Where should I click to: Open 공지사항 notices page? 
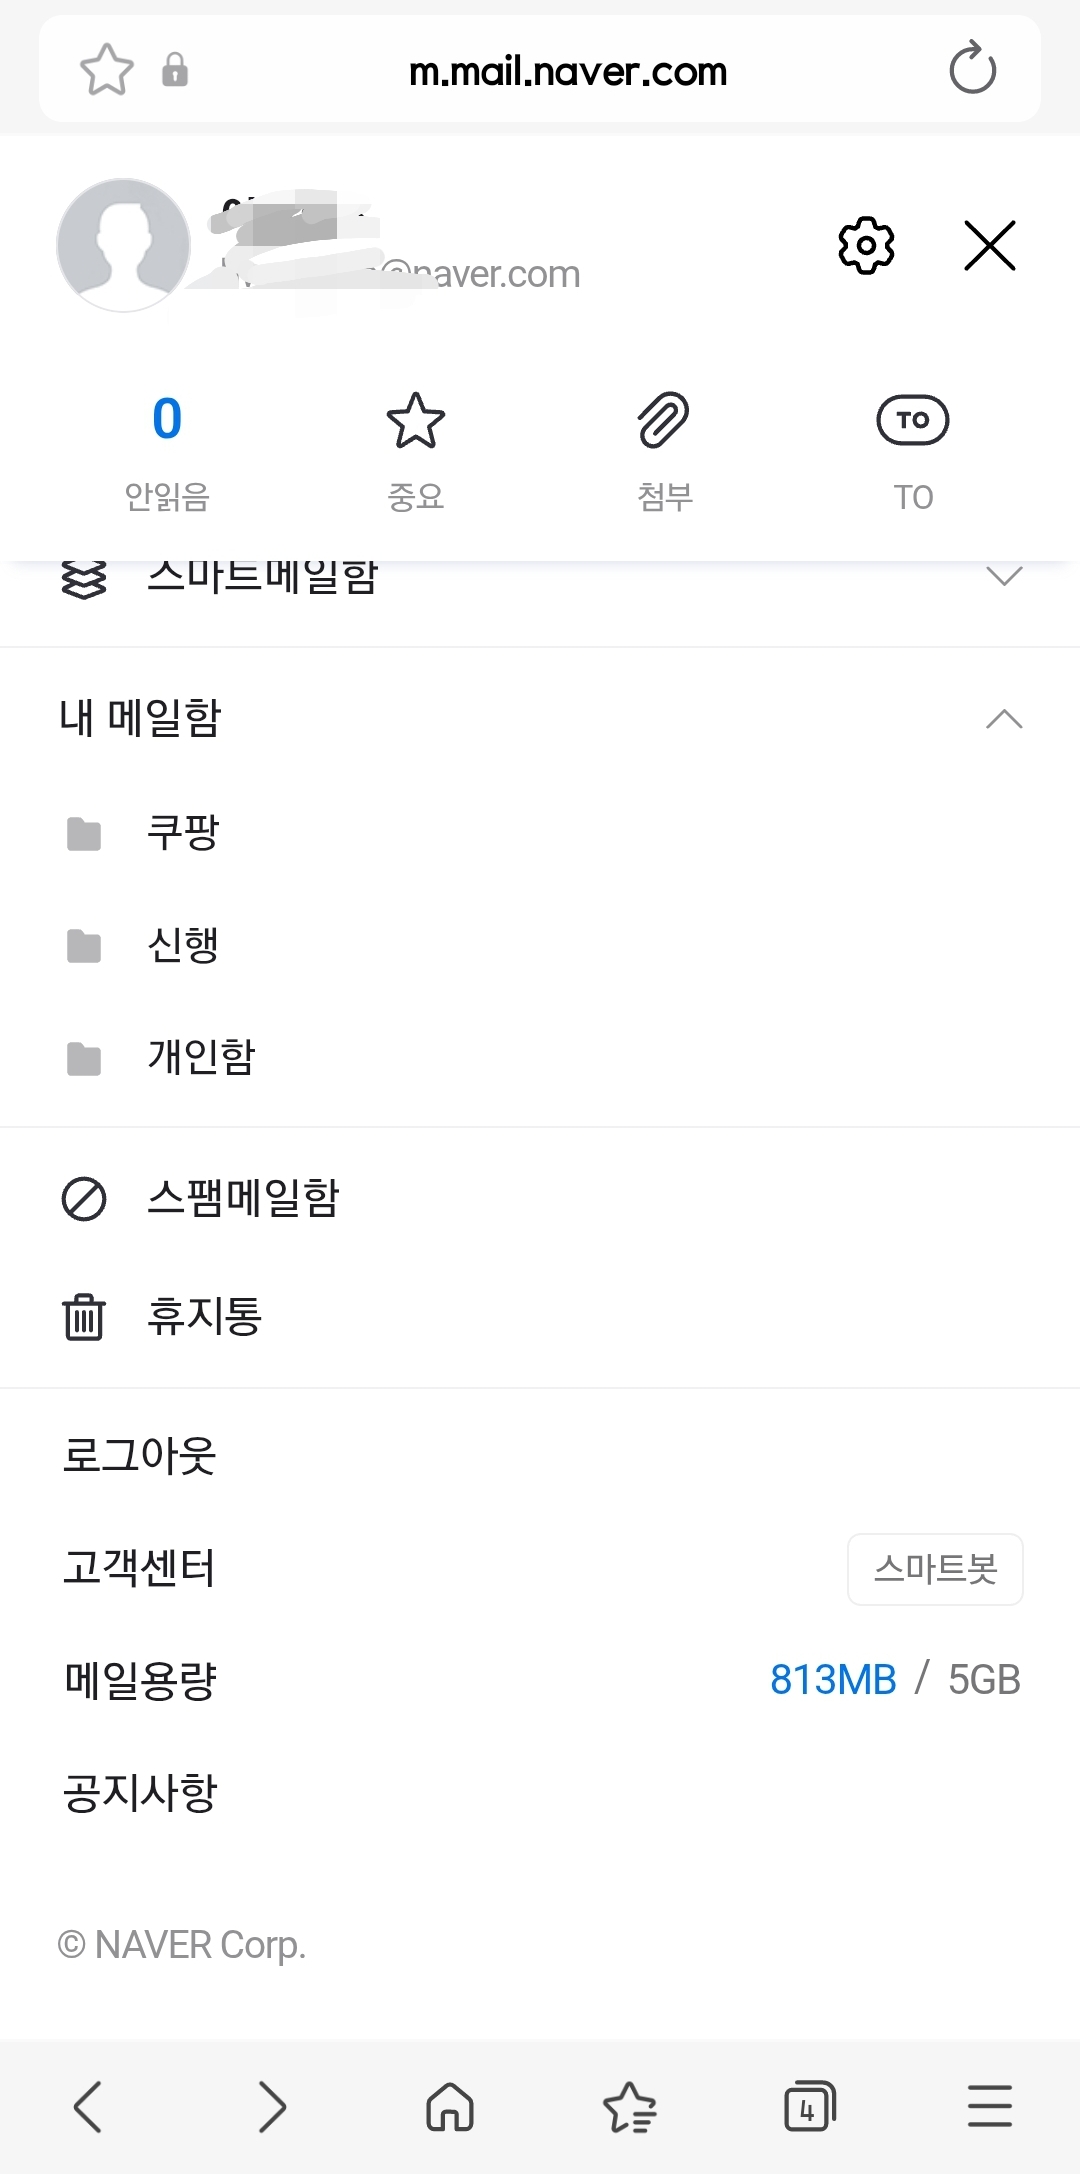tap(140, 1792)
